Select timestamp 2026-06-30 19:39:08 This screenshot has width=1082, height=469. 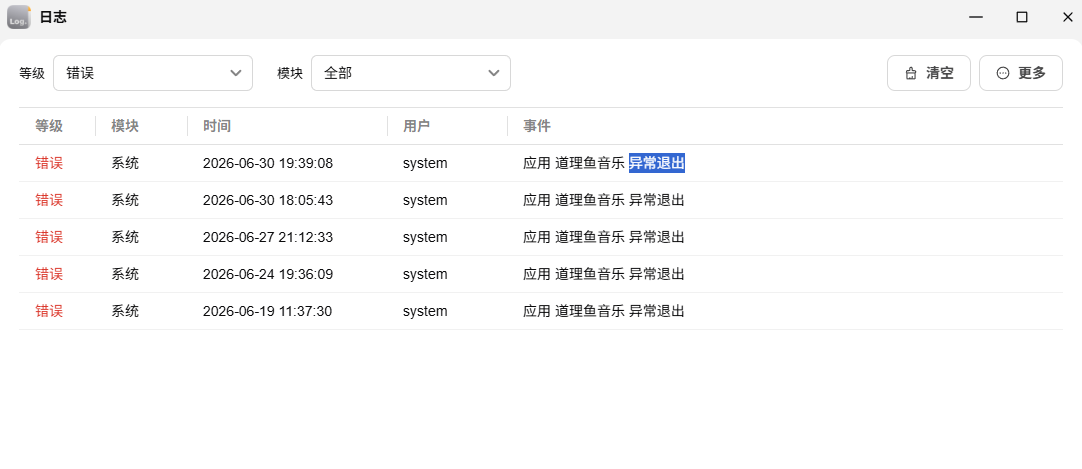268,163
